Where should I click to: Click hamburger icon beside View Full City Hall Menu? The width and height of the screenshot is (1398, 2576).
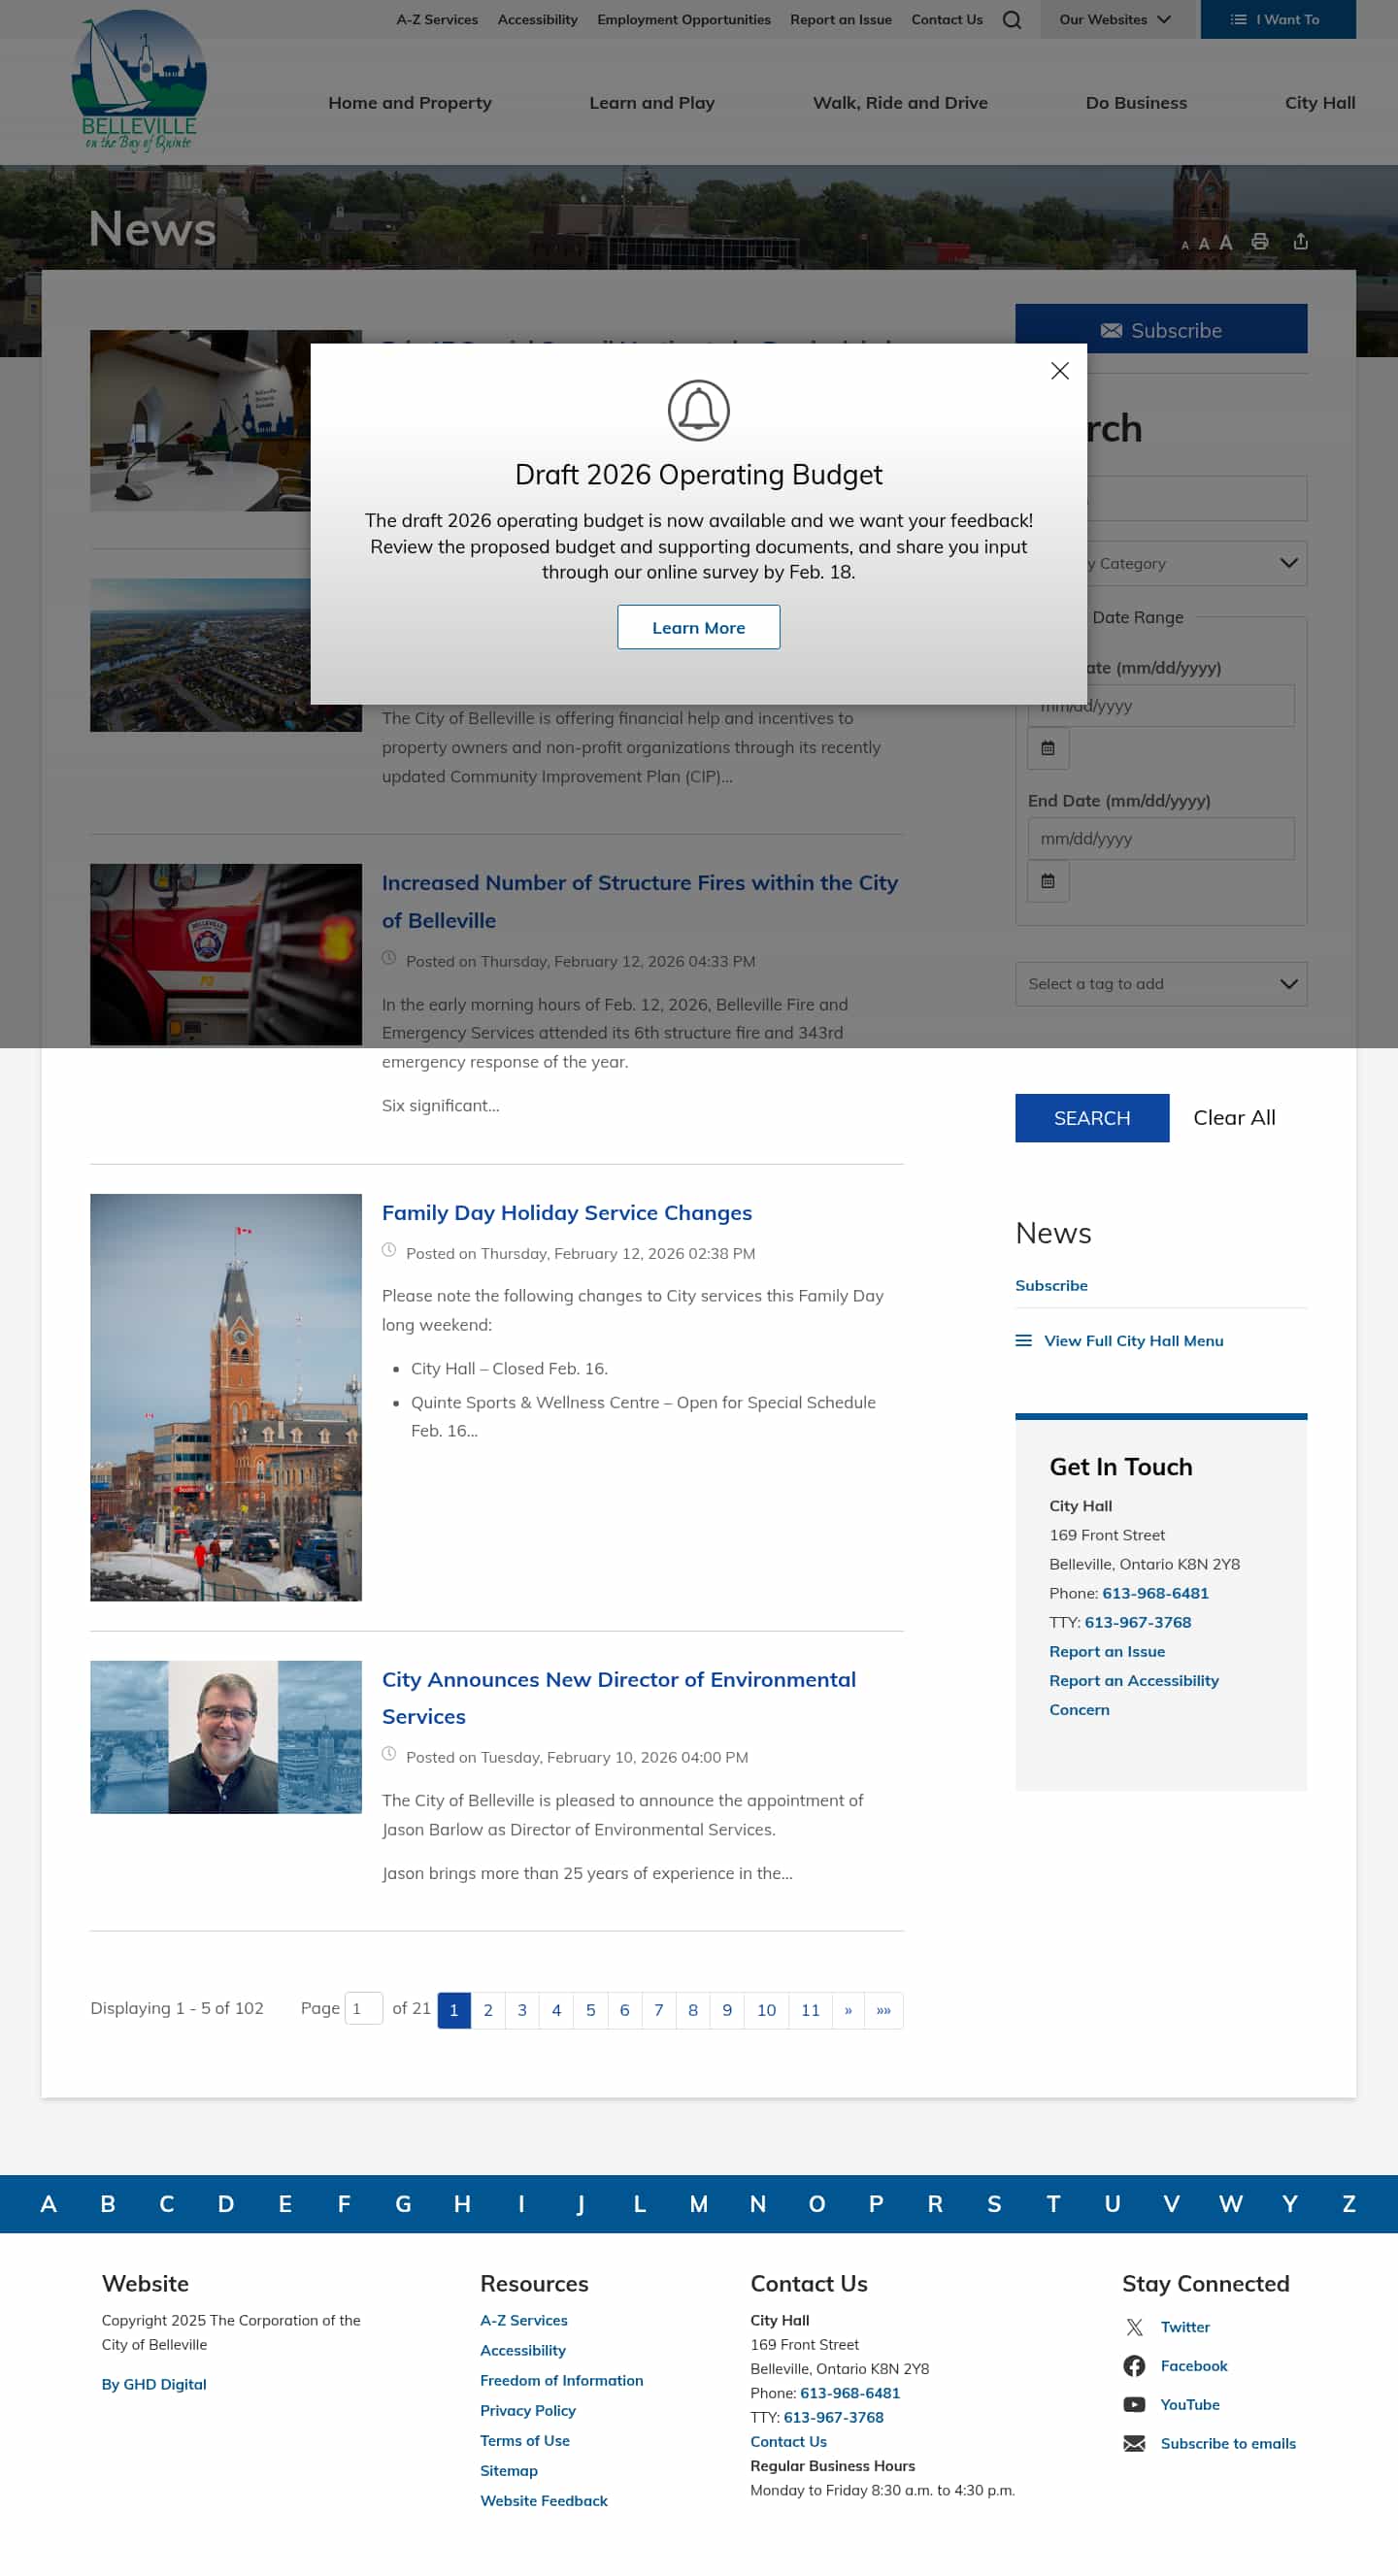[x=1023, y=1341]
